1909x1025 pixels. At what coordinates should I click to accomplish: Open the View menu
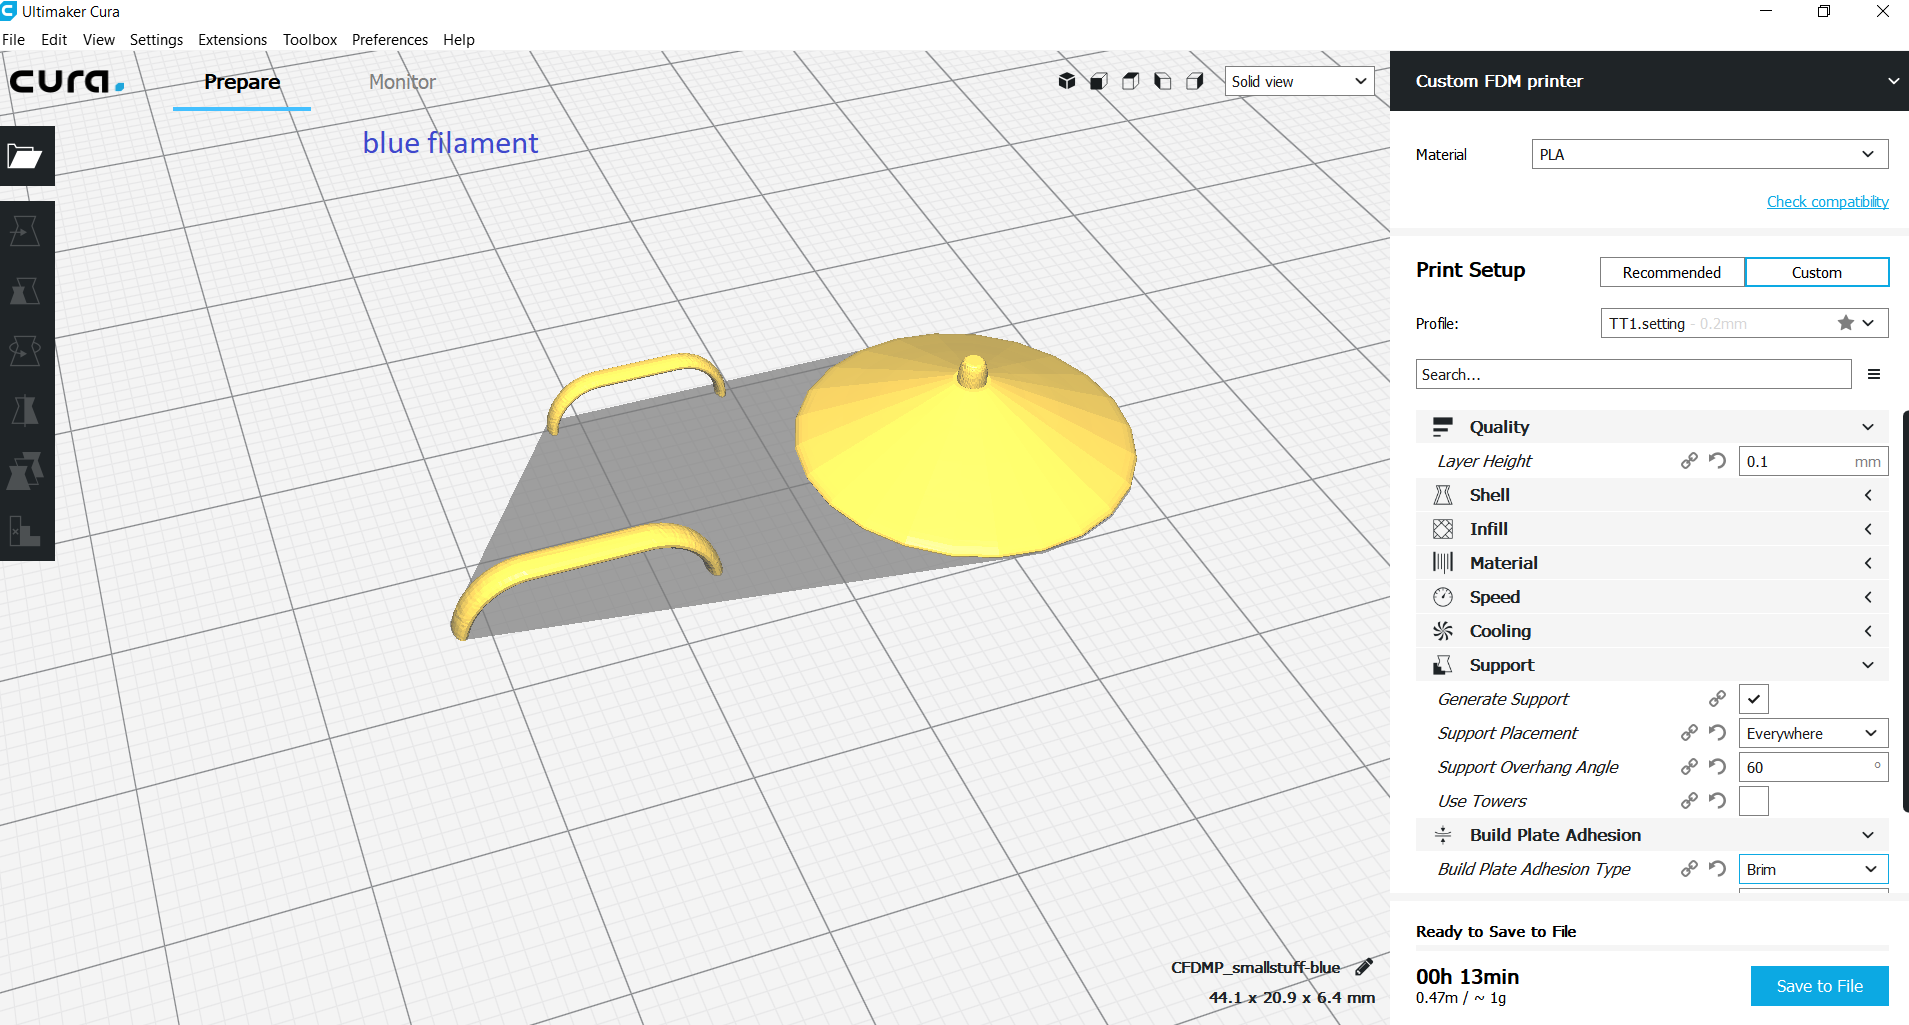[x=99, y=40]
